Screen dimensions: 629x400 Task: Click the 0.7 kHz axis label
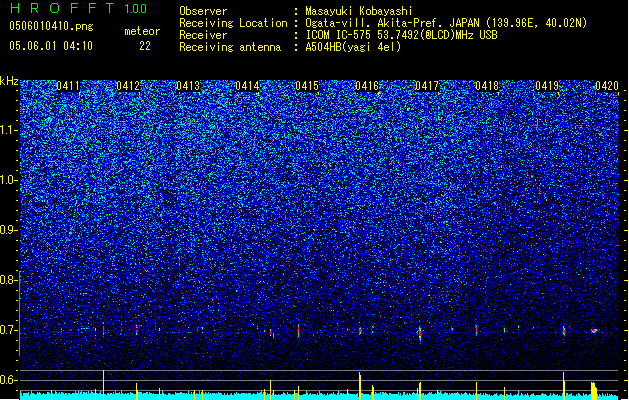(x=9, y=330)
